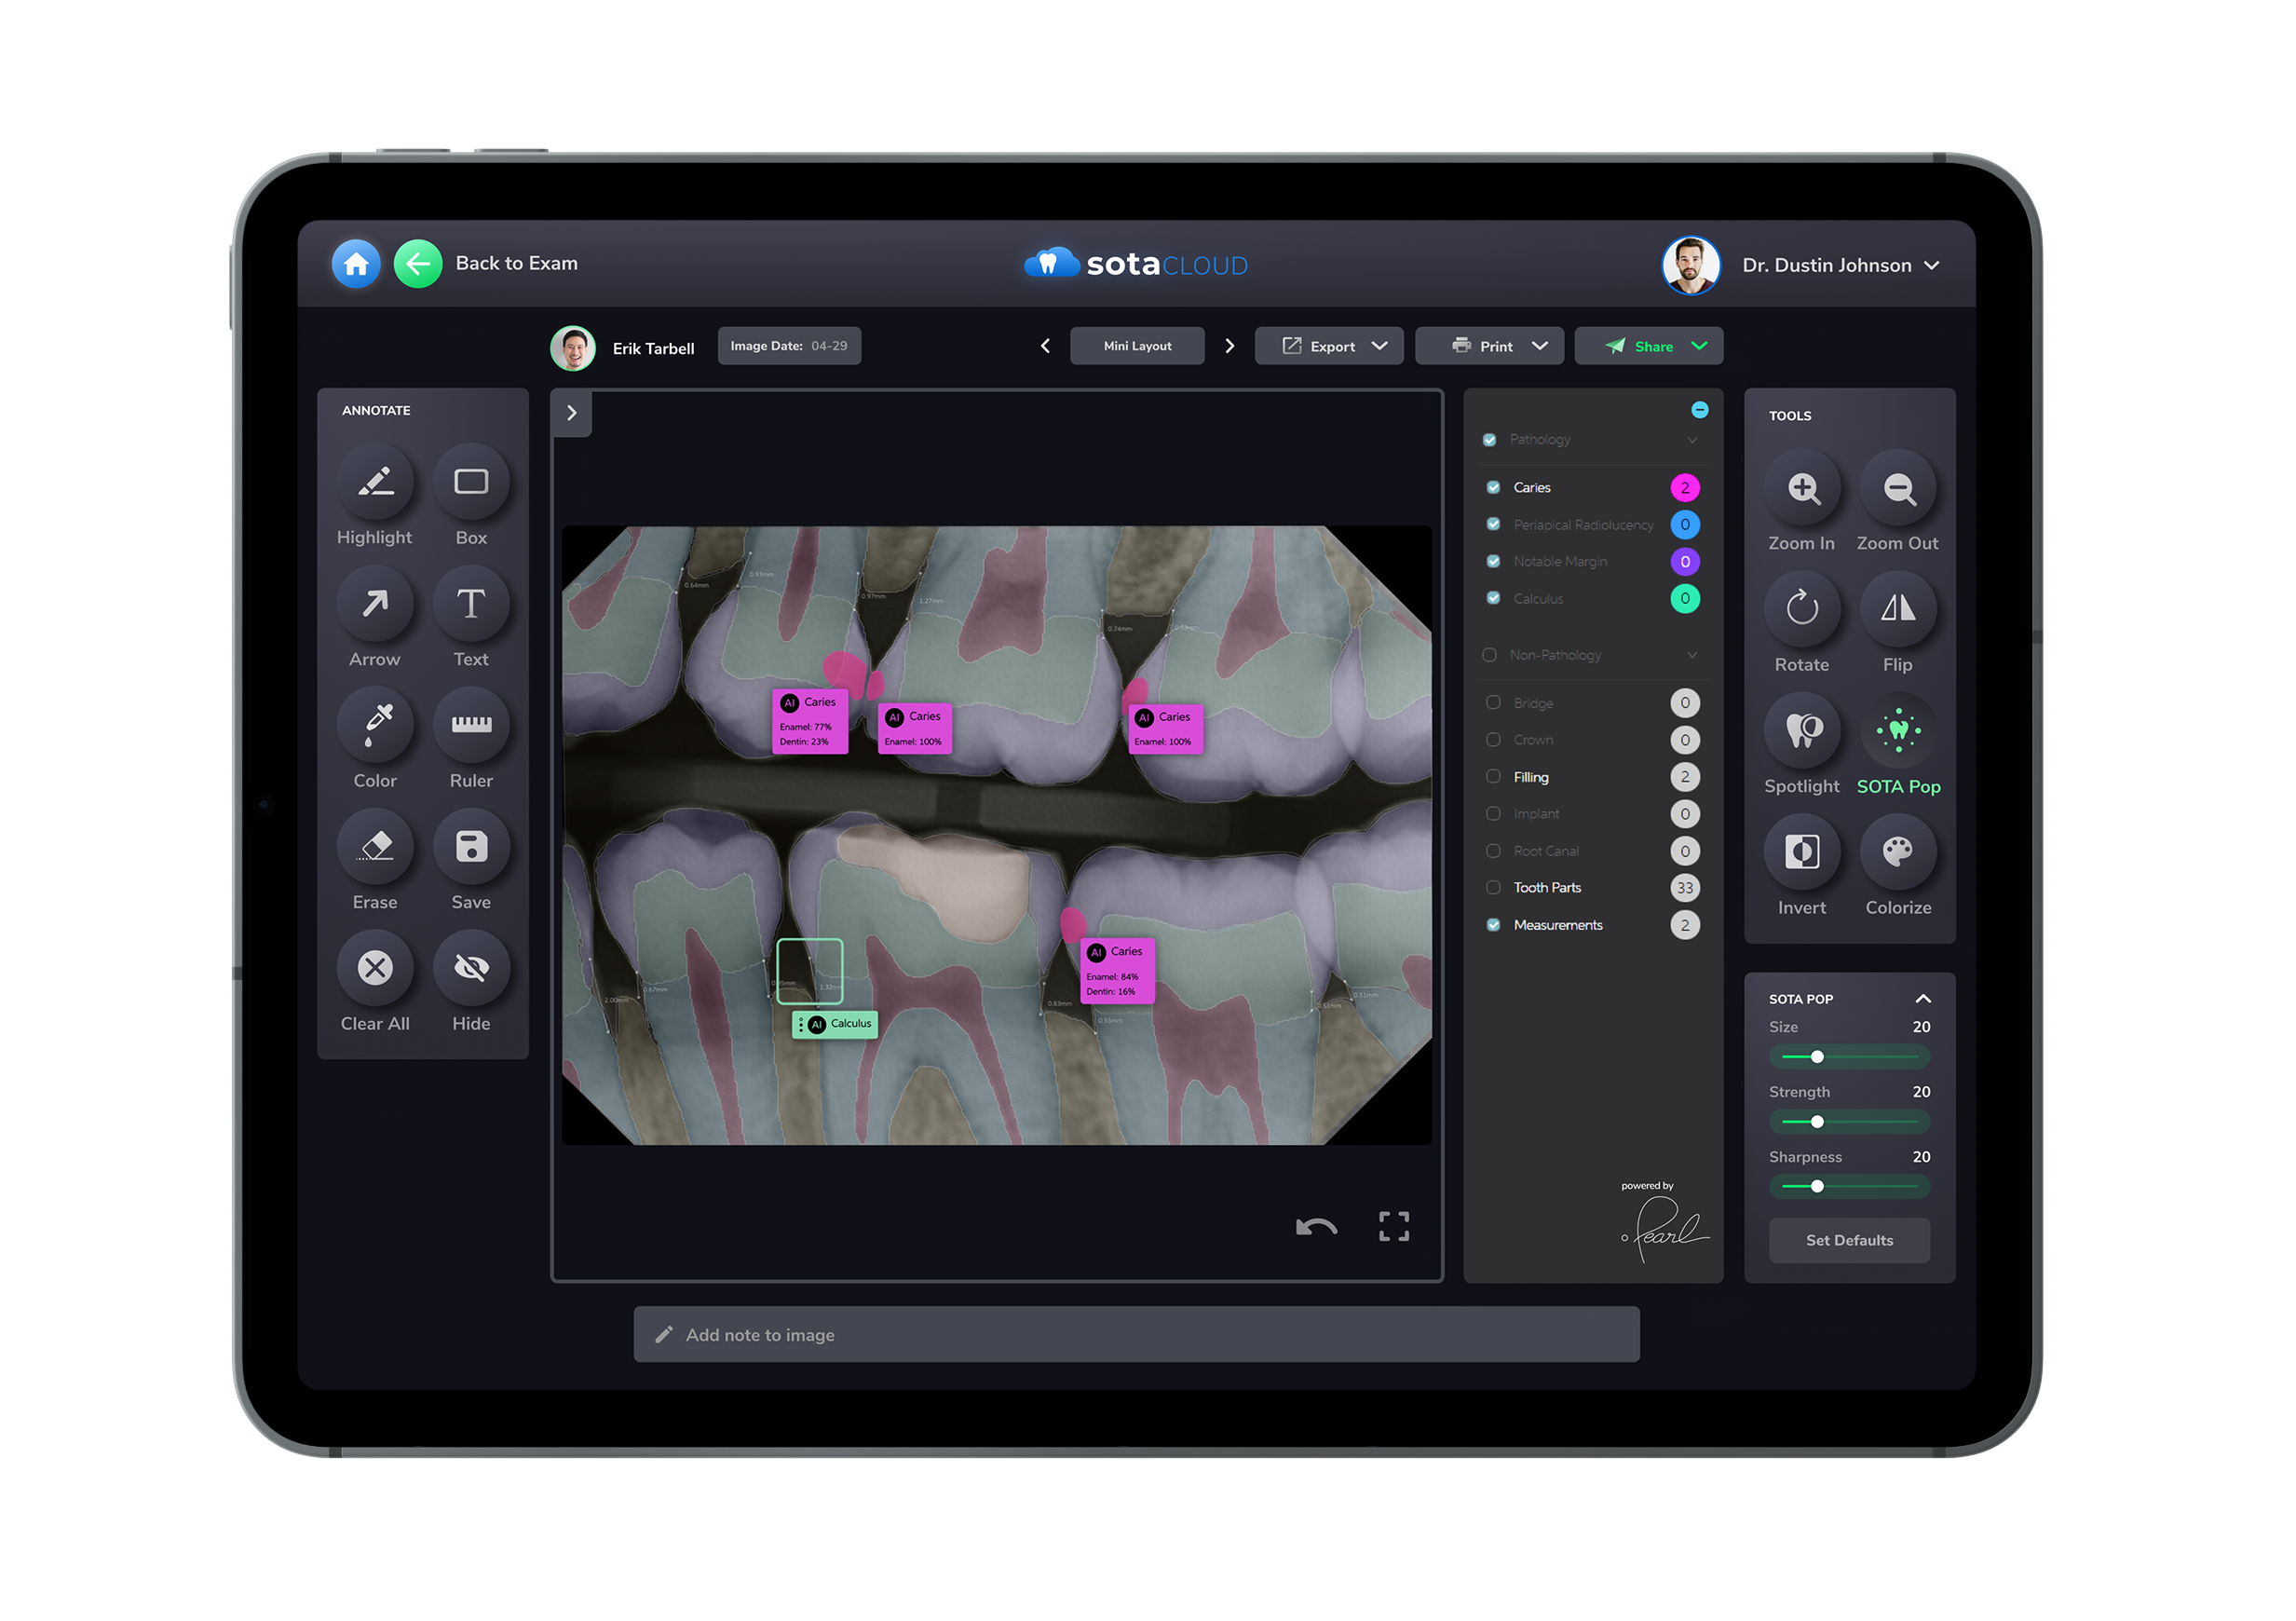Open the Ruler measurement tool
Viewport: 2296px width, 1621px height.
(x=470, y=725)
